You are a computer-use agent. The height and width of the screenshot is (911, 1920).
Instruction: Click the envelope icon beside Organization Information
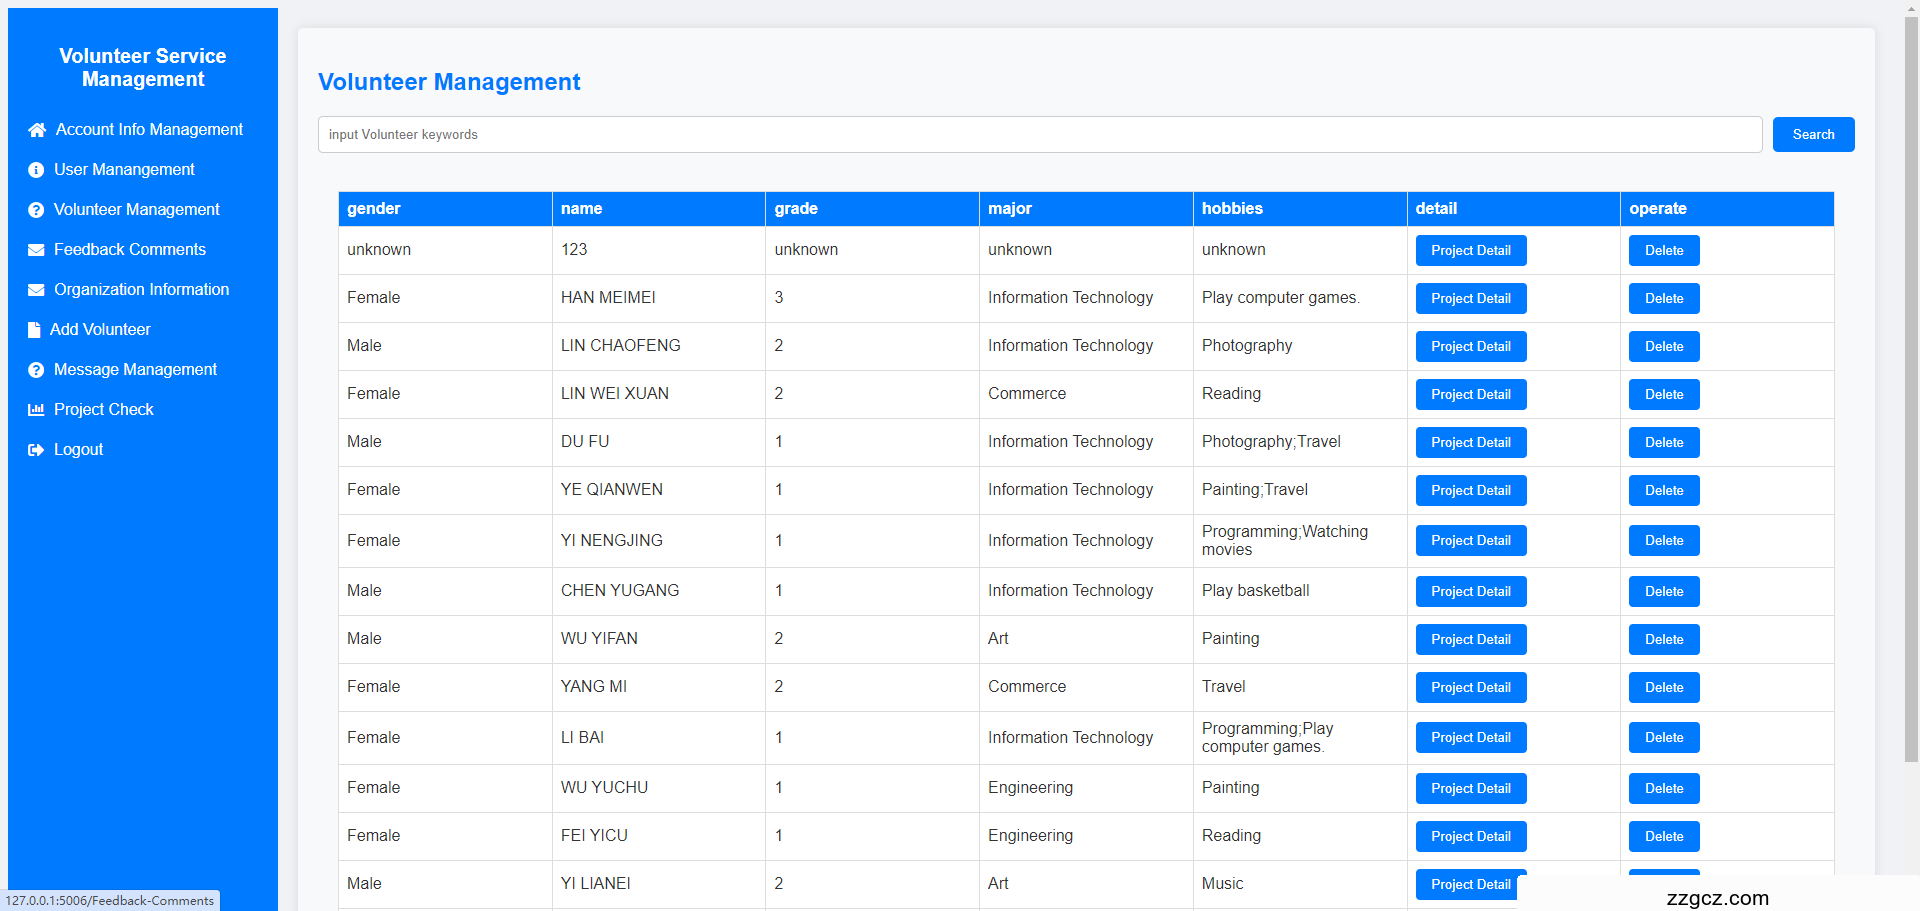[x=36, y=290]
